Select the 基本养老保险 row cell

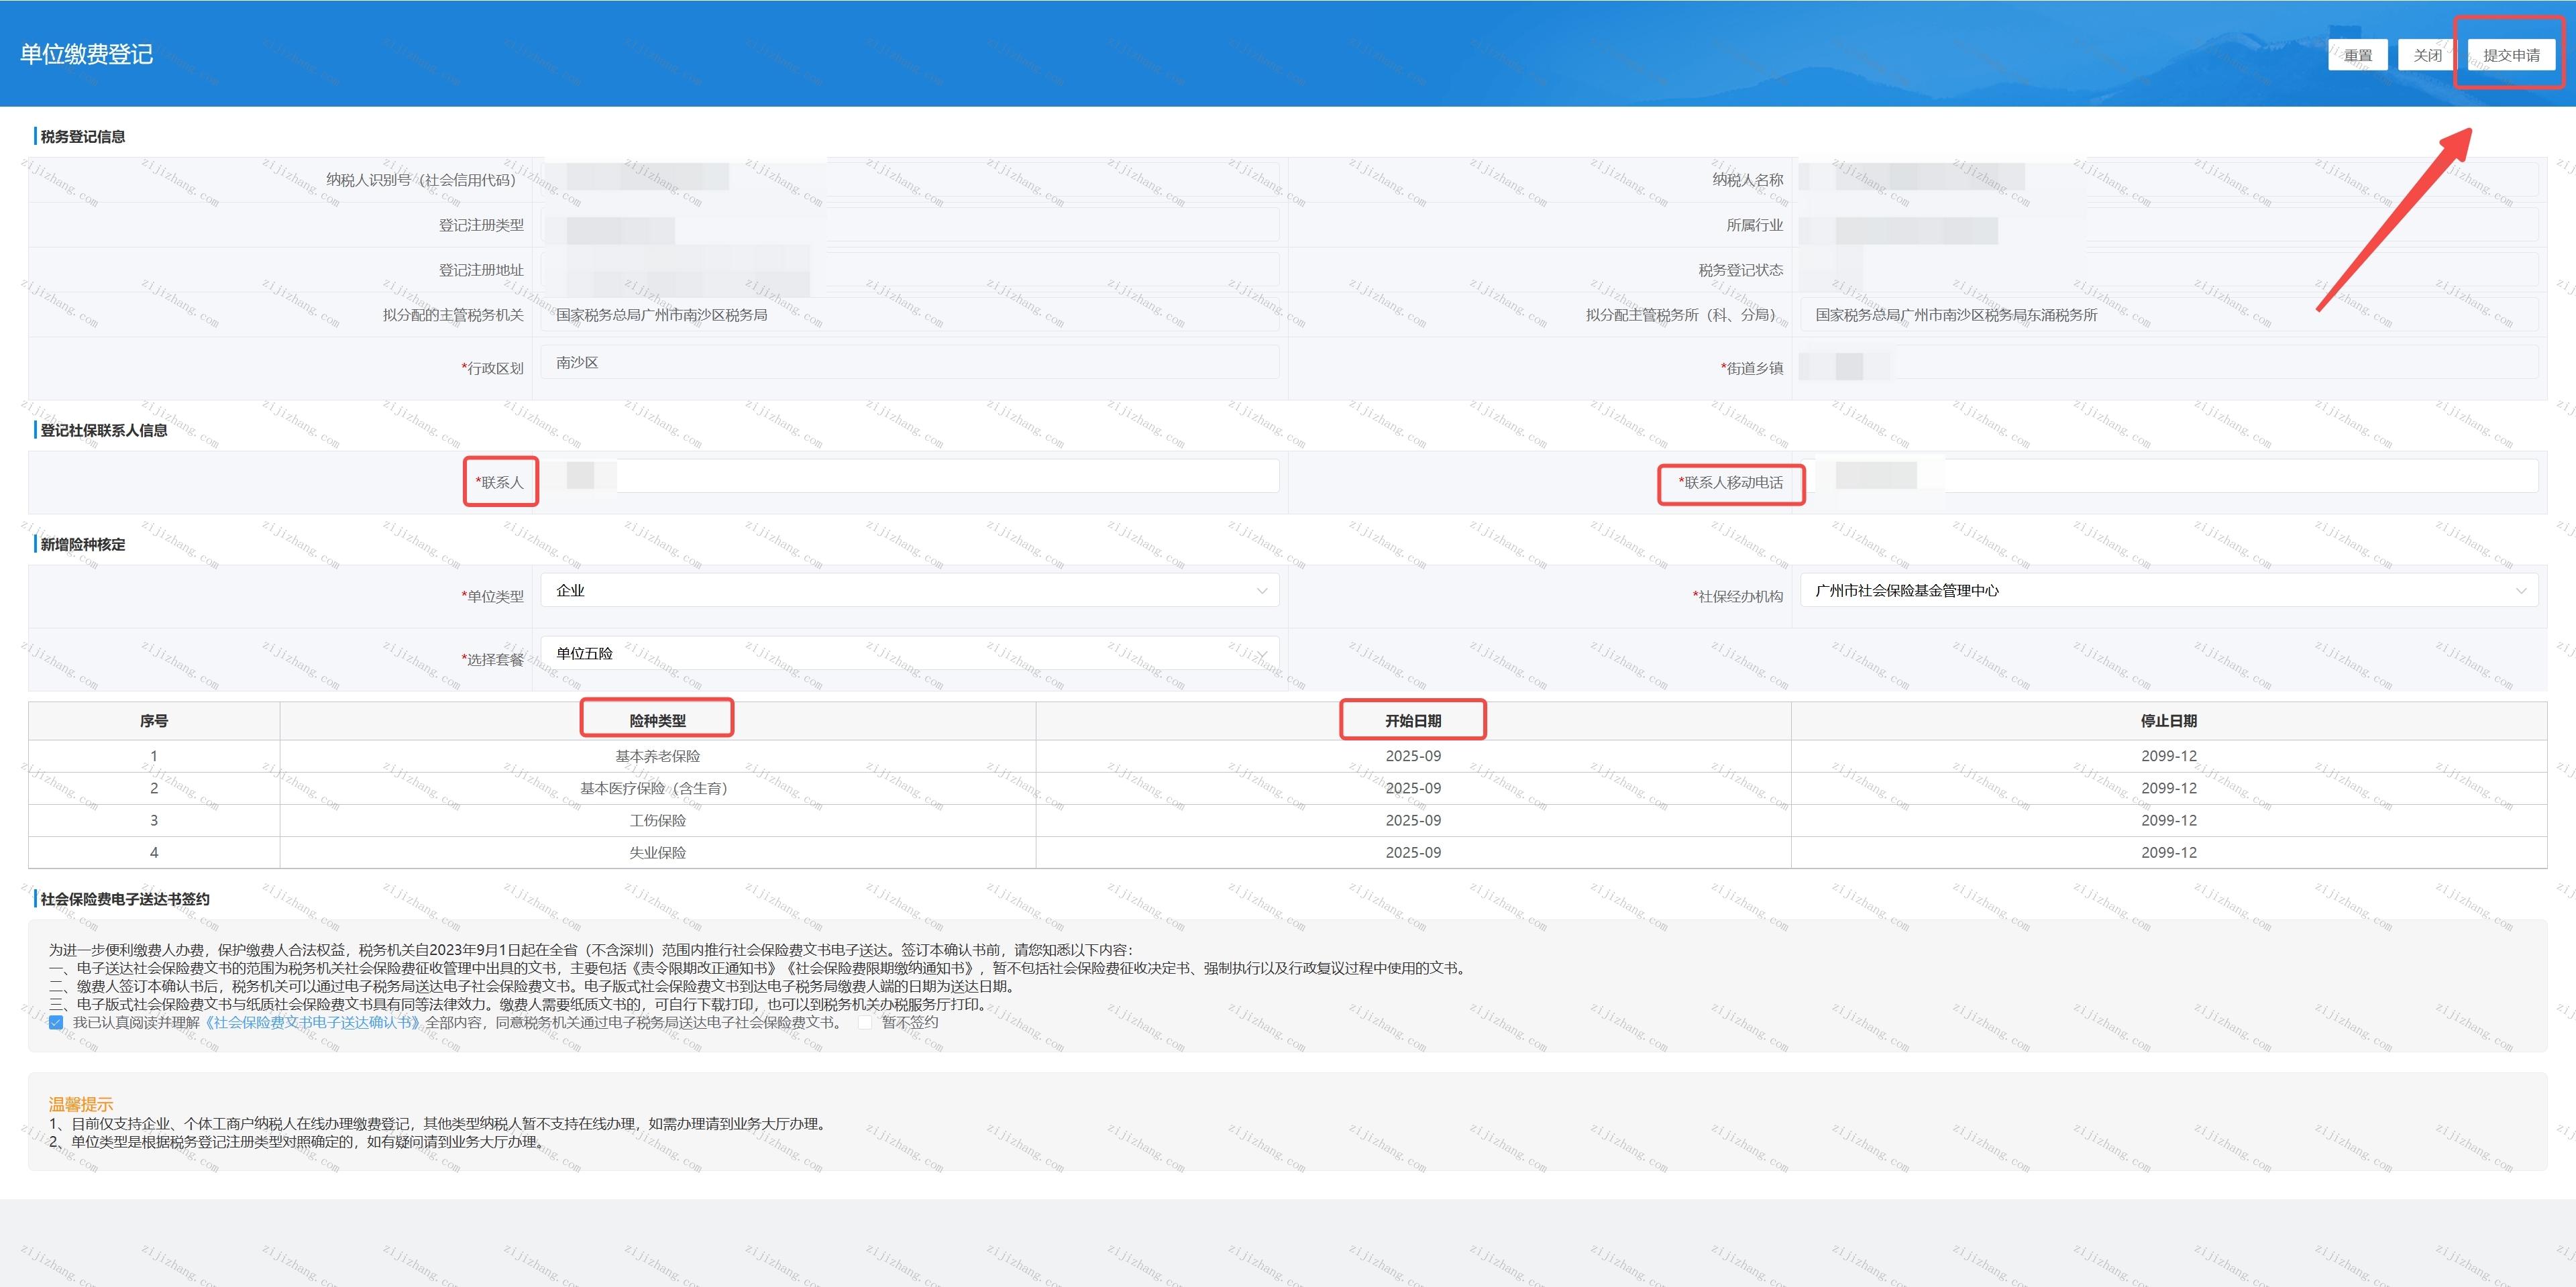pos(657,756)
